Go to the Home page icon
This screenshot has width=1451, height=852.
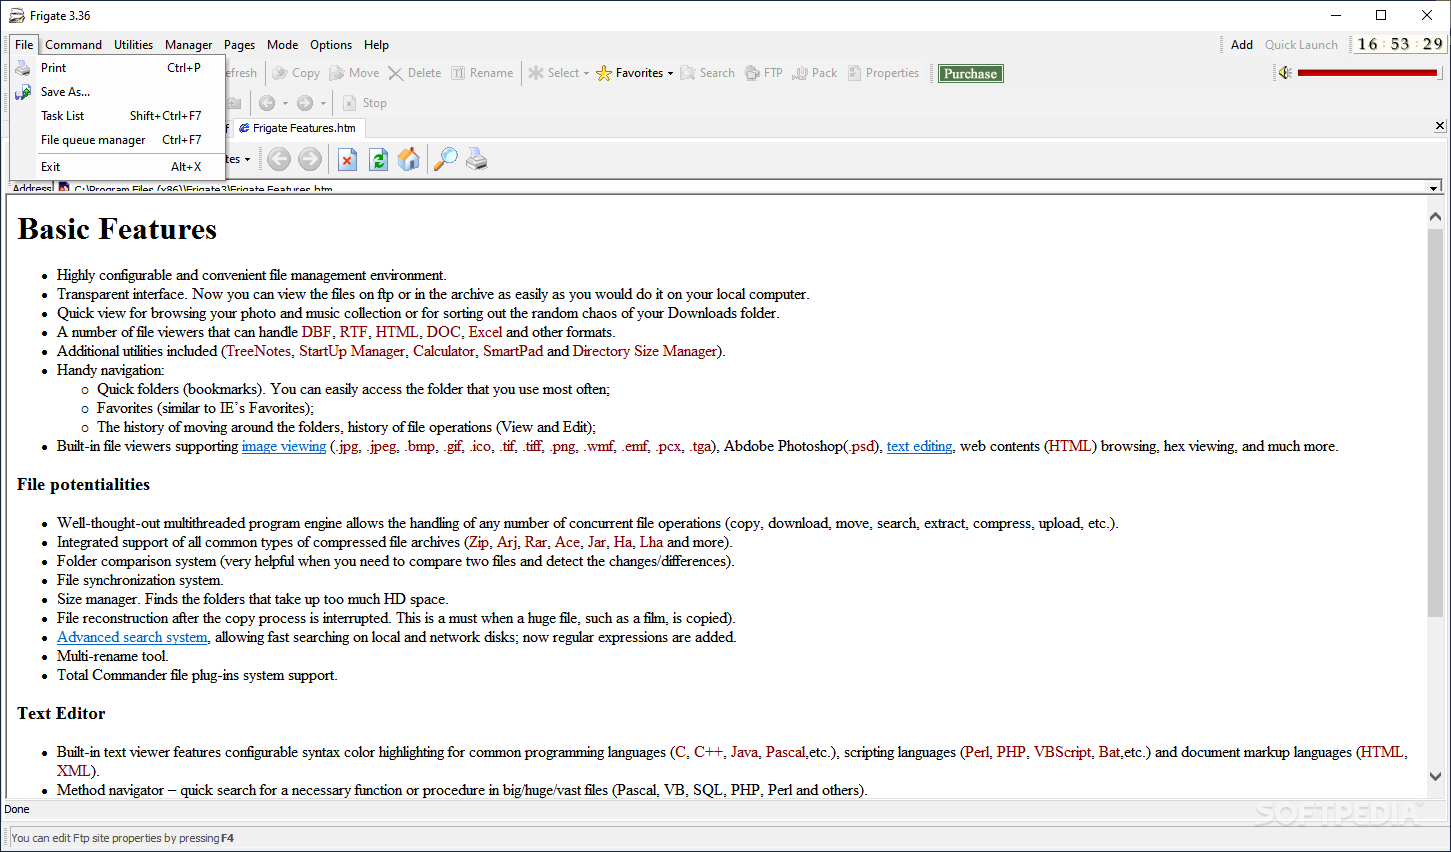[408, 159]
